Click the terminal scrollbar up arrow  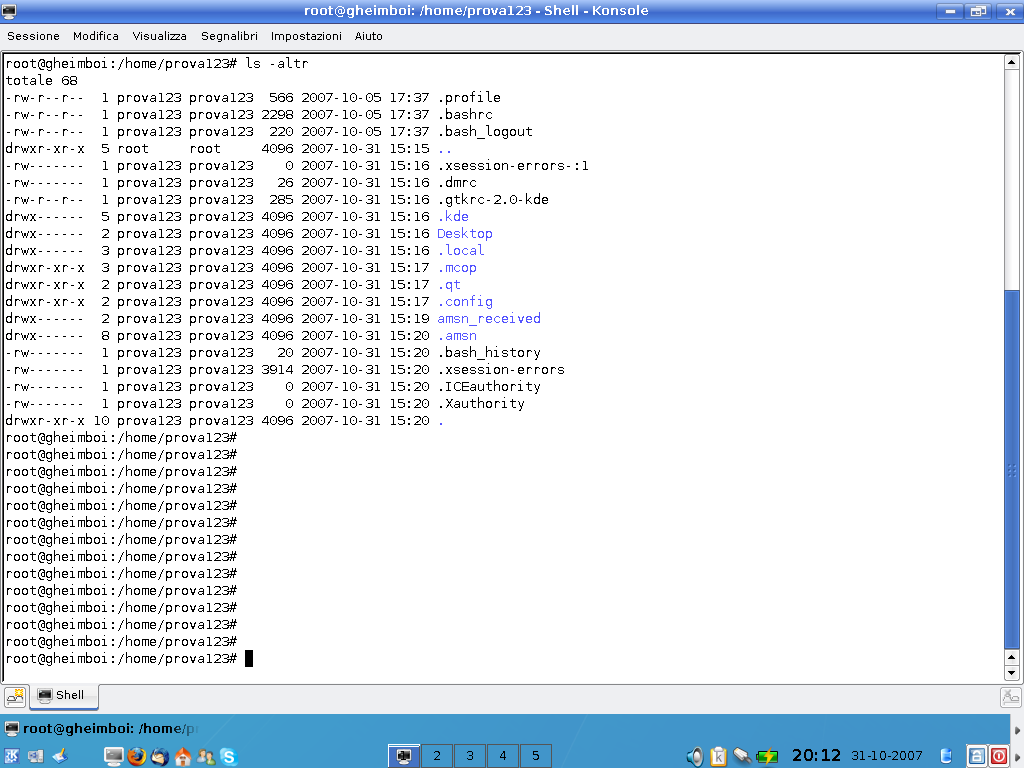pos(1011,63)
